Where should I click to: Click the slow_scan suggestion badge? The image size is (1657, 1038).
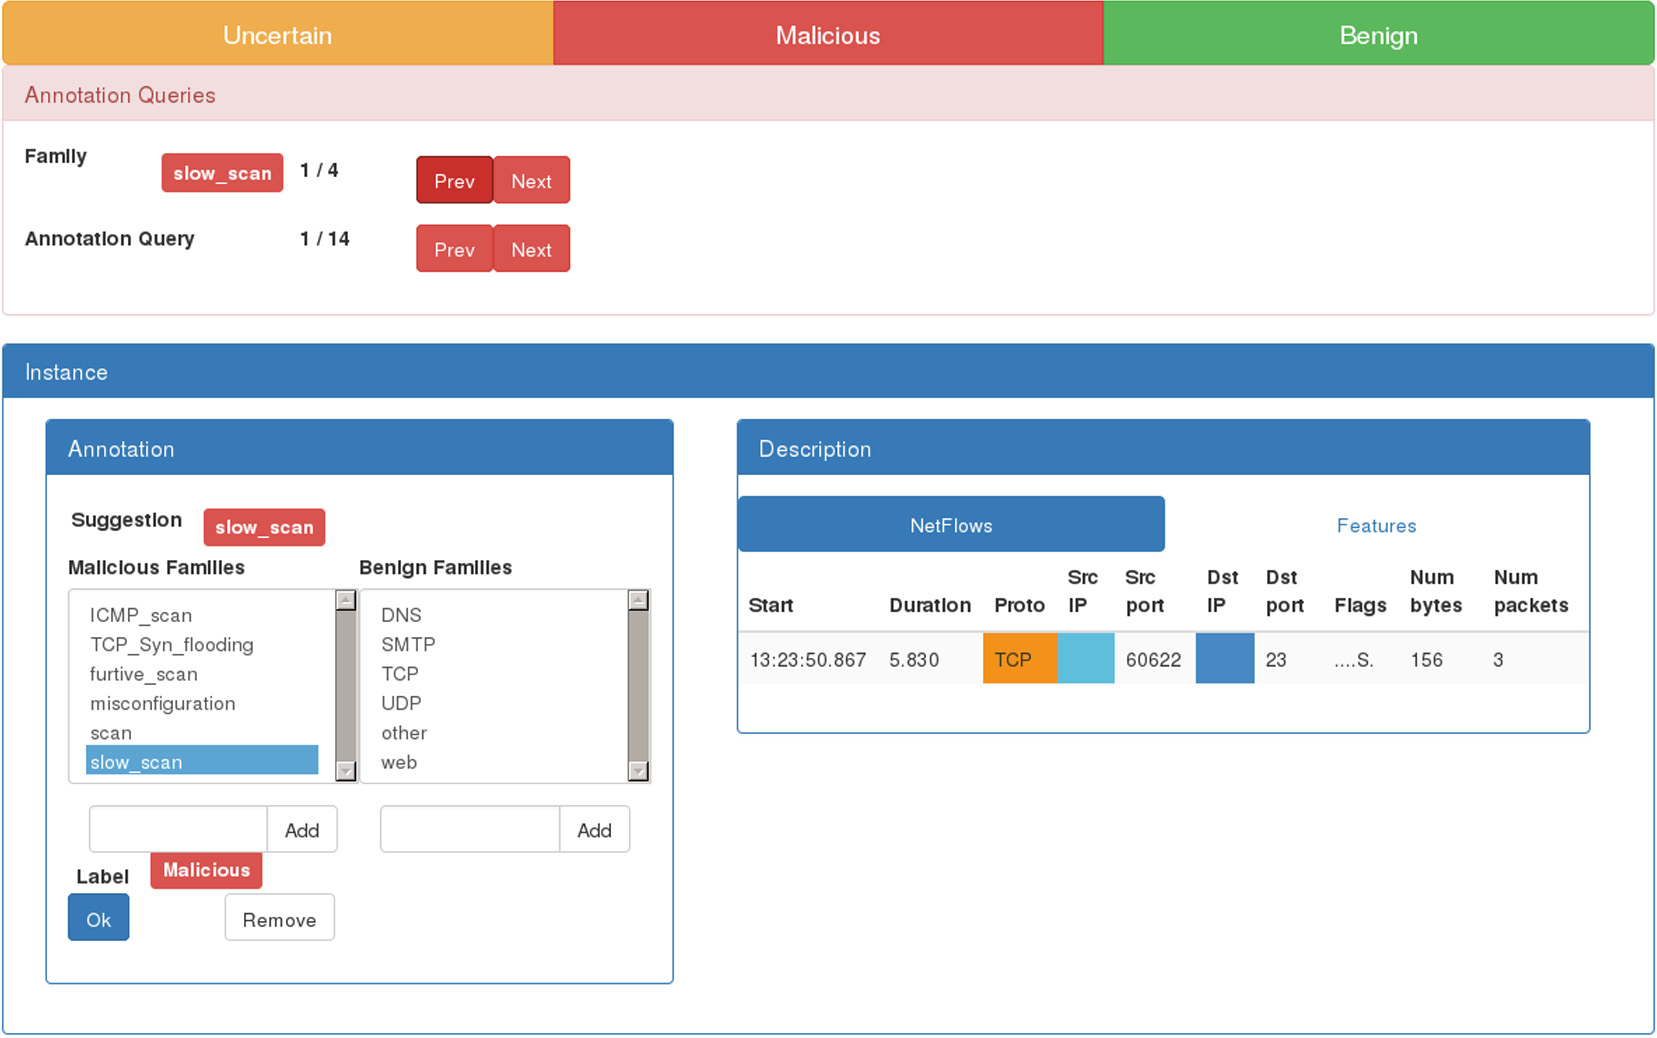pos(264,527)
